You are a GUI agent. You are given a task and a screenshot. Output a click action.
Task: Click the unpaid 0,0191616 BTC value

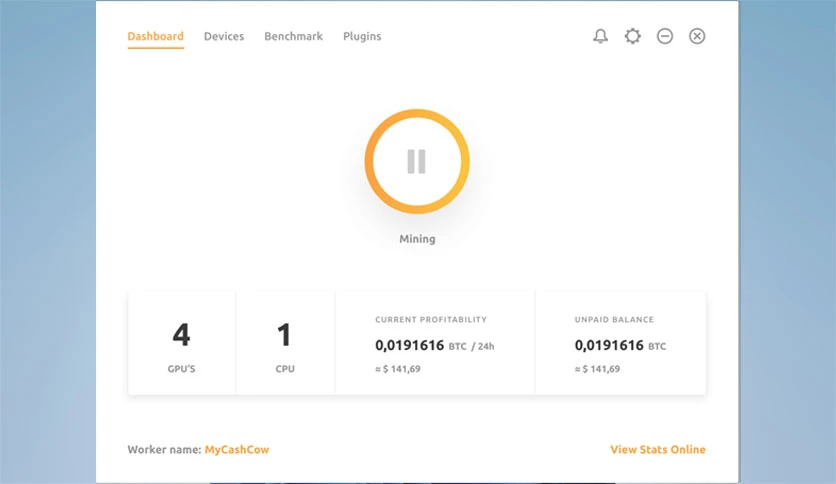[620, 345]
